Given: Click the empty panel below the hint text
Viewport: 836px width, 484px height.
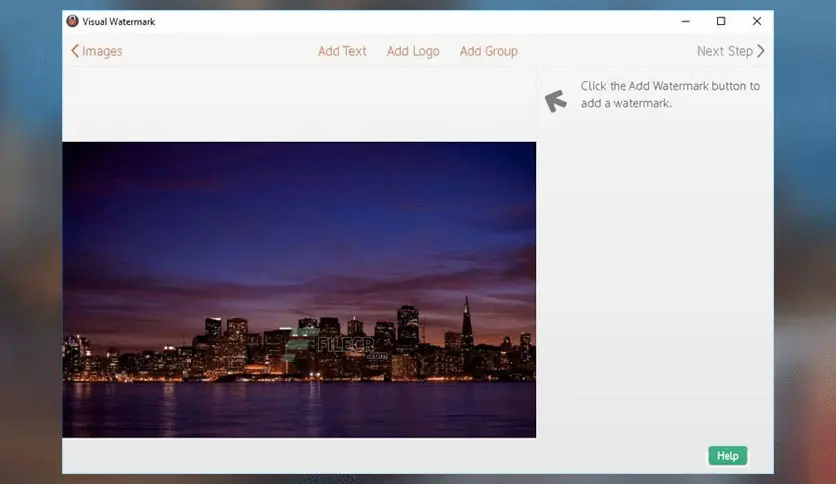Looking at the screenshot, I should 656,277.
